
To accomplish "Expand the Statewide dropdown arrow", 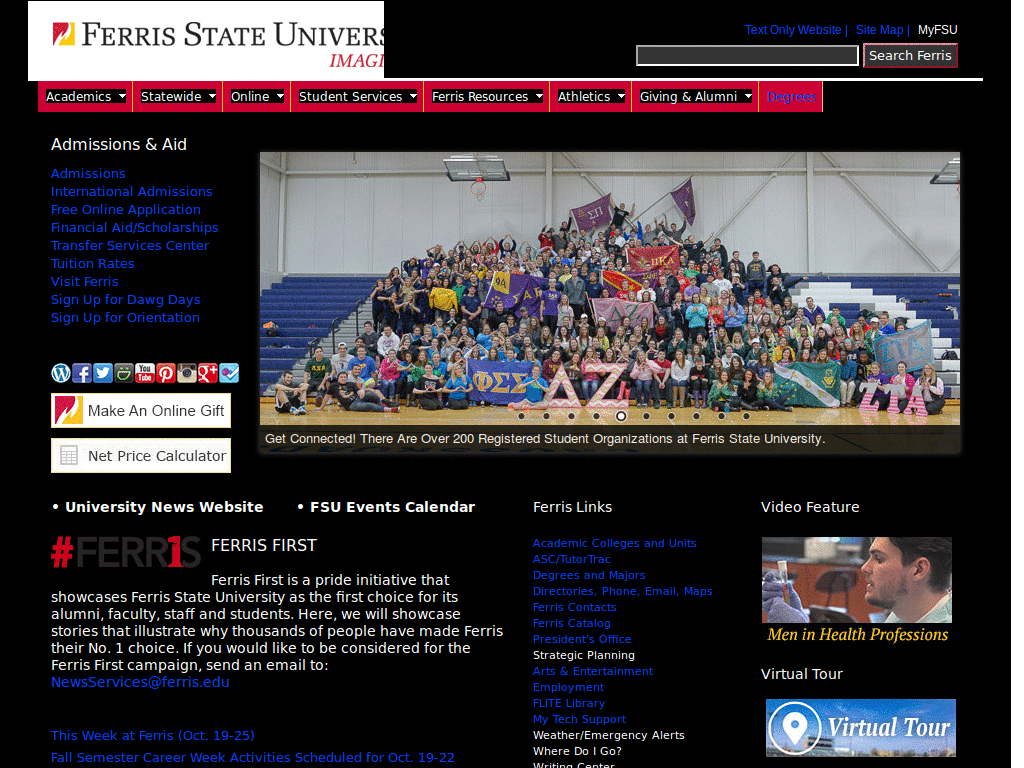I will click(x=212, y=97).
